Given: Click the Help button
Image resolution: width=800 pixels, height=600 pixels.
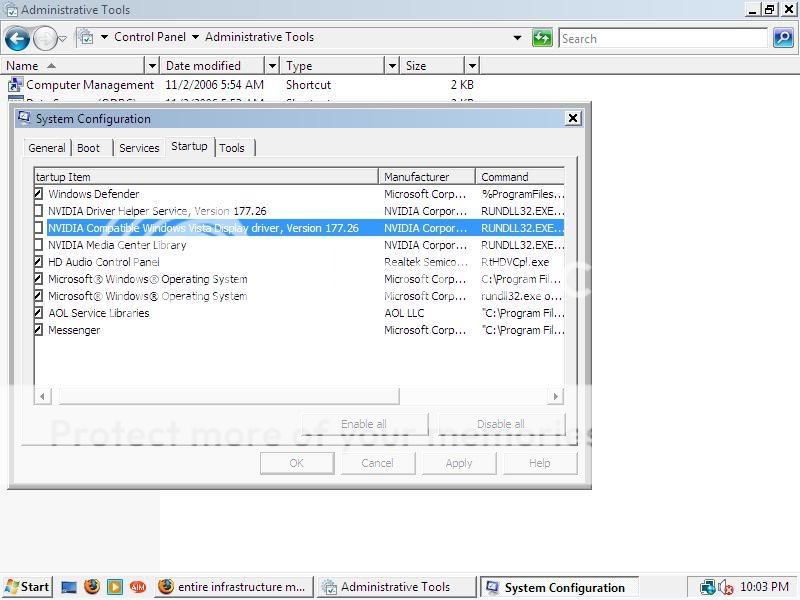Looking at the screenshot, I should point(539,463).
